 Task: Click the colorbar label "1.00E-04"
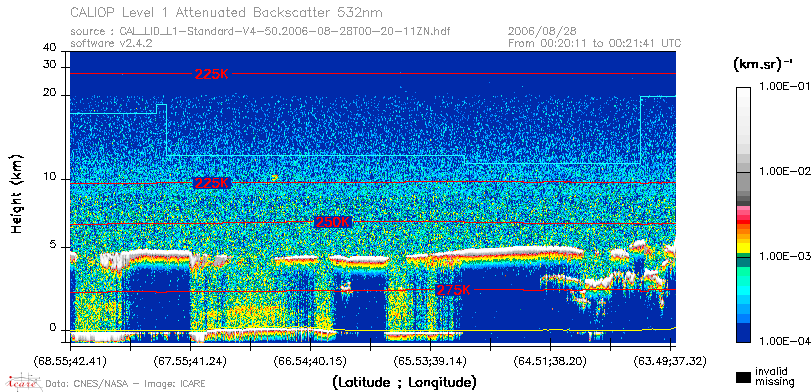pyautogui.click(x=784, y=341)
